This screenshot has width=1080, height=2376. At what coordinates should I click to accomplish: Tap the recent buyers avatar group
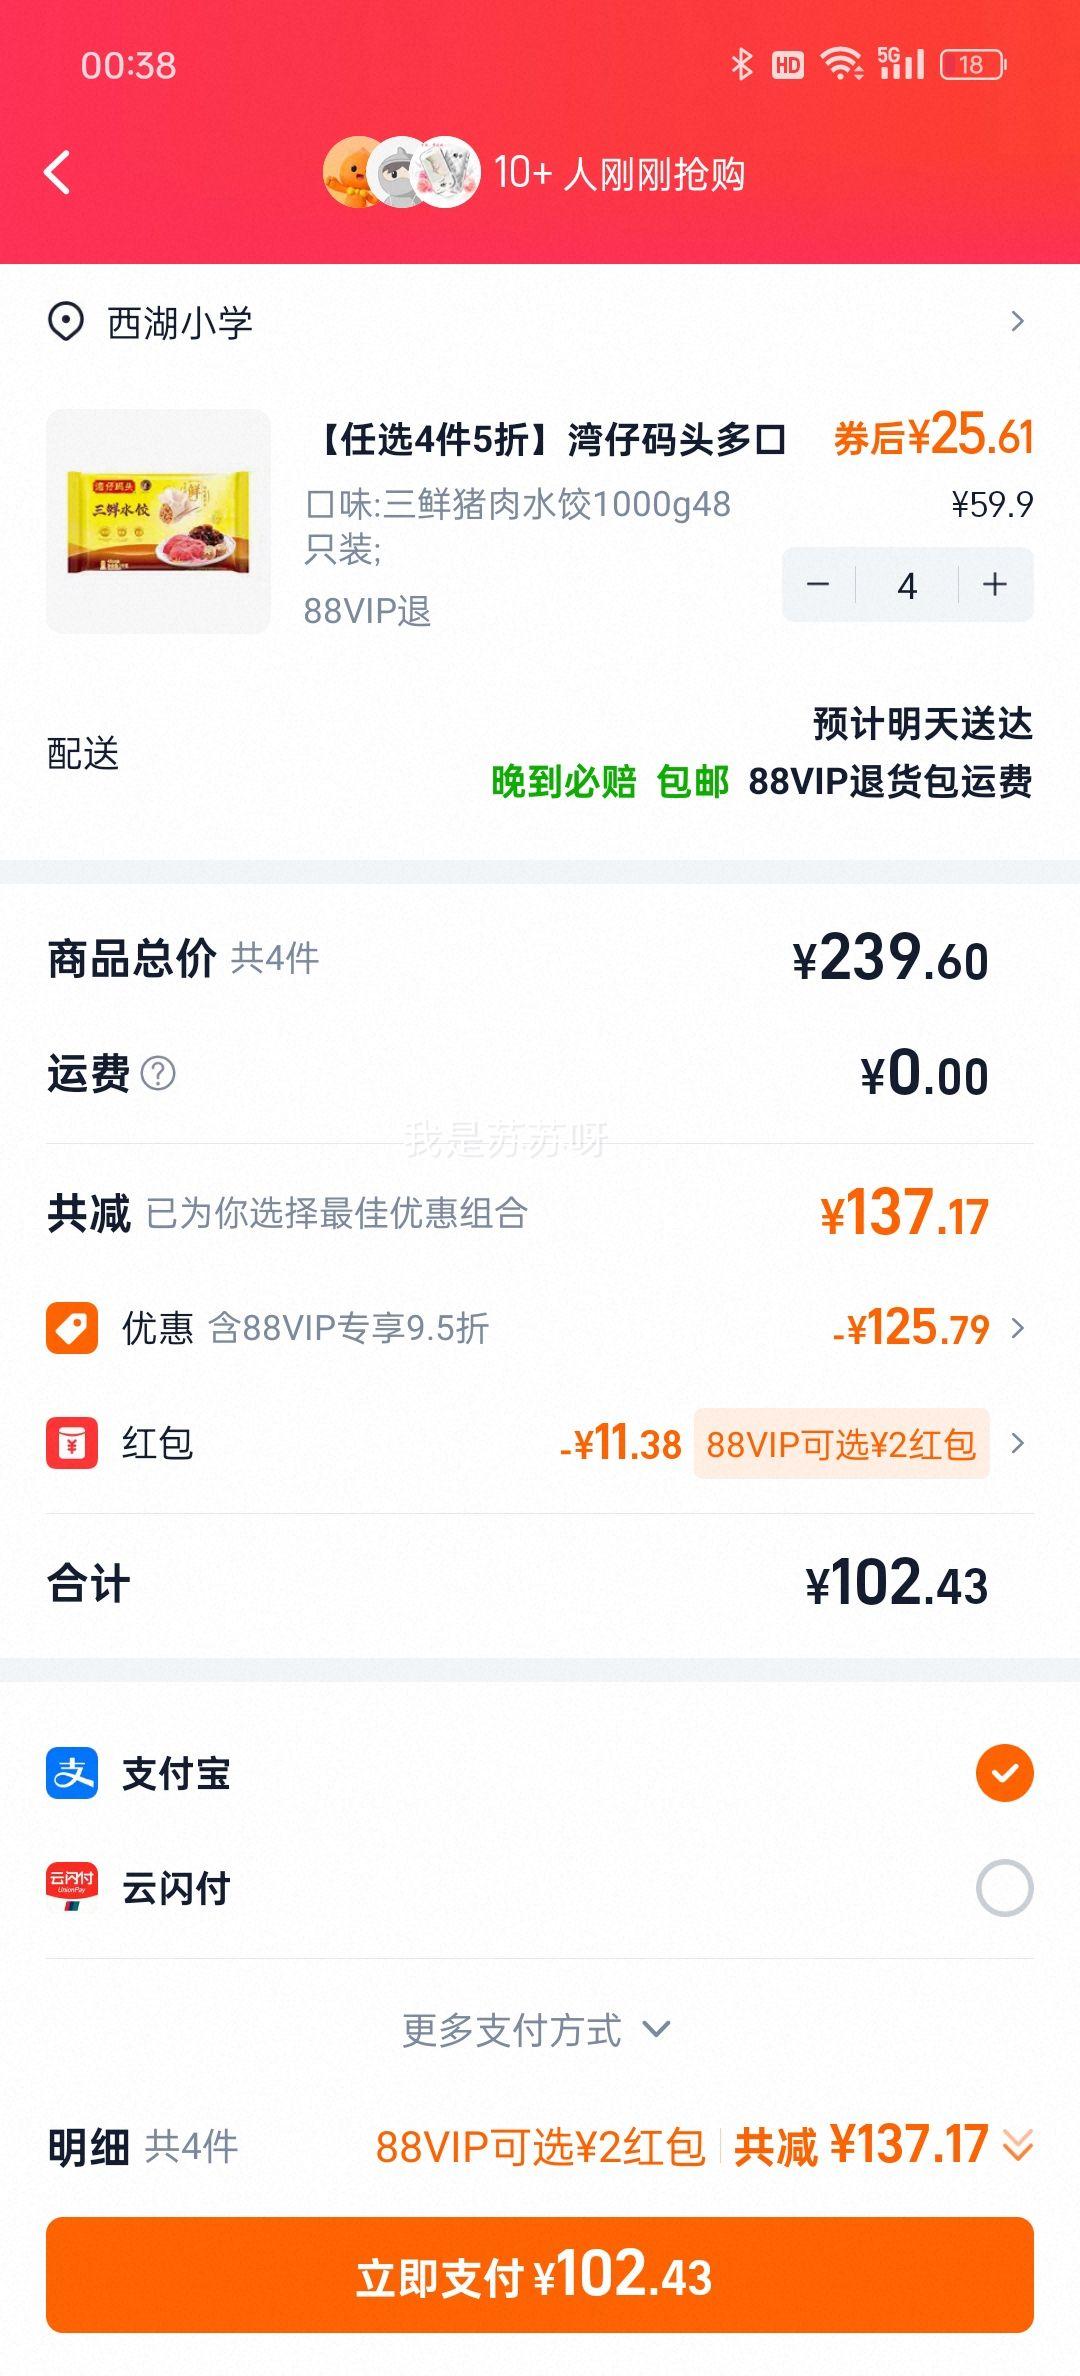(402, 172)
